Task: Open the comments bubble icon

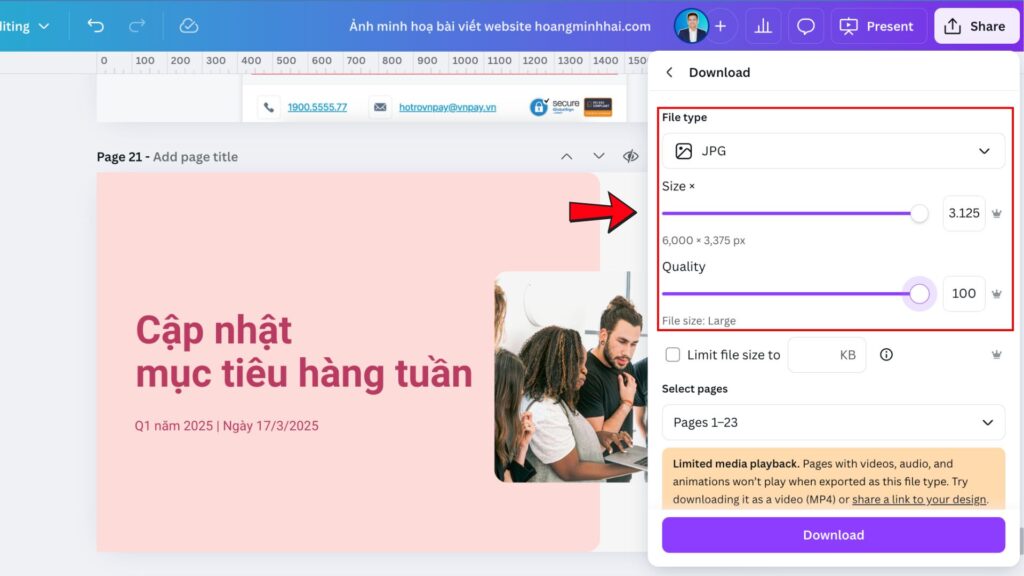Action: tap(806, 26)
